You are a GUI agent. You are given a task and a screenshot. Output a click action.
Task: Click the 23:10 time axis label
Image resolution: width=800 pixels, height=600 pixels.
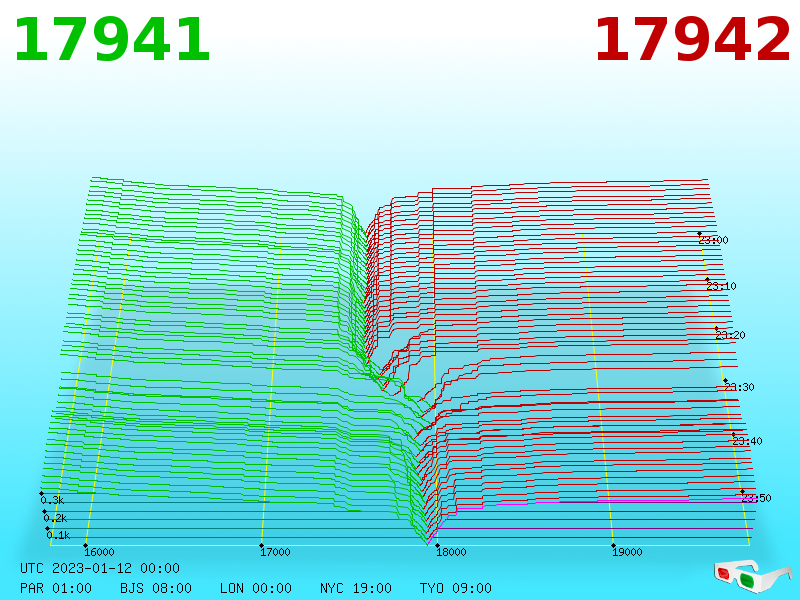(721, 286)
